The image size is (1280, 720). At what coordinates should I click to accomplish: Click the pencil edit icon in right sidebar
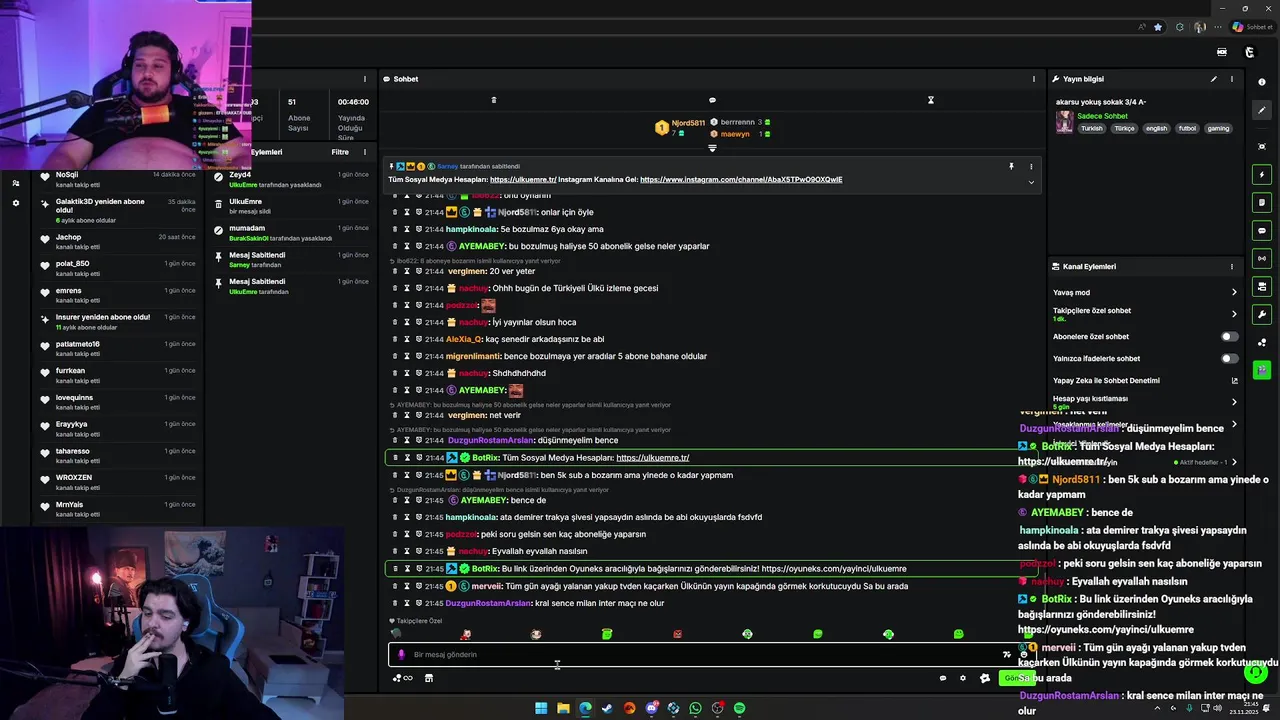pyautogui.click(x=1262, y=110)
